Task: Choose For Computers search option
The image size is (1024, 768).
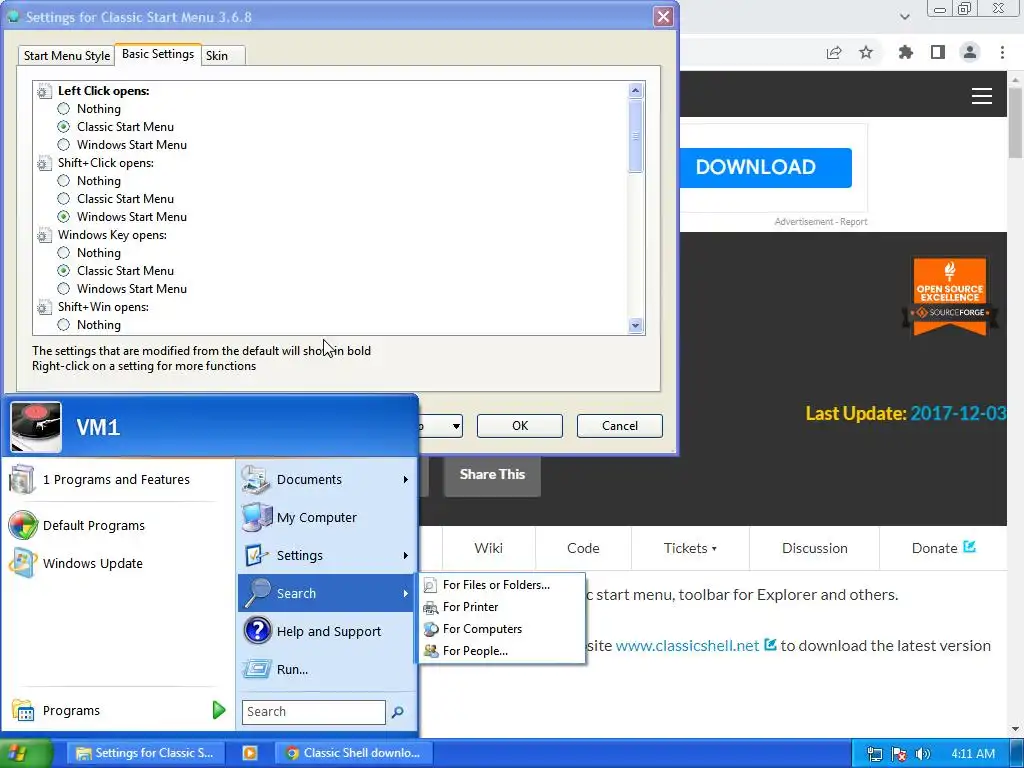Action: tap(502, 628)
